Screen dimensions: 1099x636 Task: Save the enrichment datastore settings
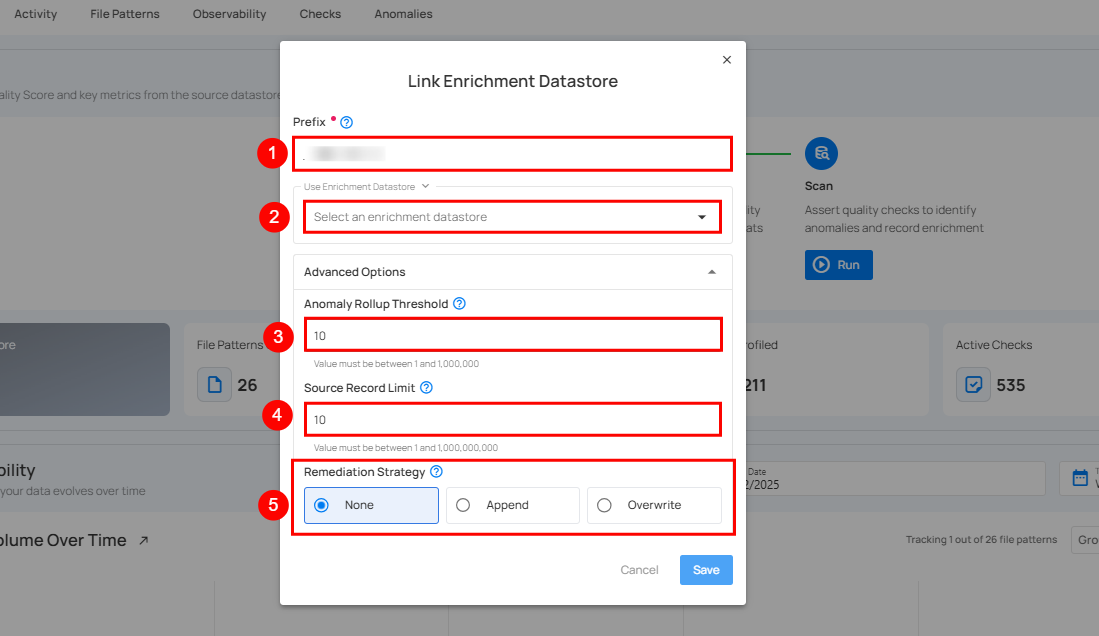706,570
